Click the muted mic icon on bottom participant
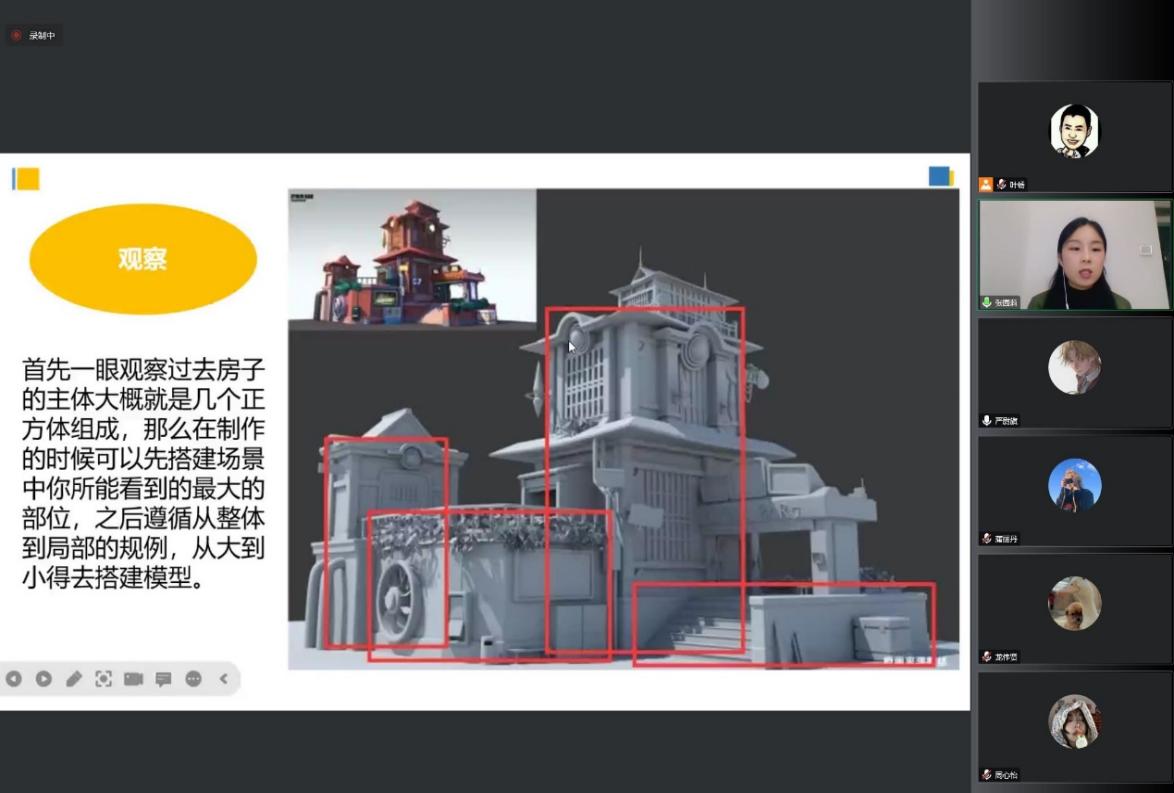The height and width of the screenshot is (793, 1174). pyautogui.click(x=987, y=774)
